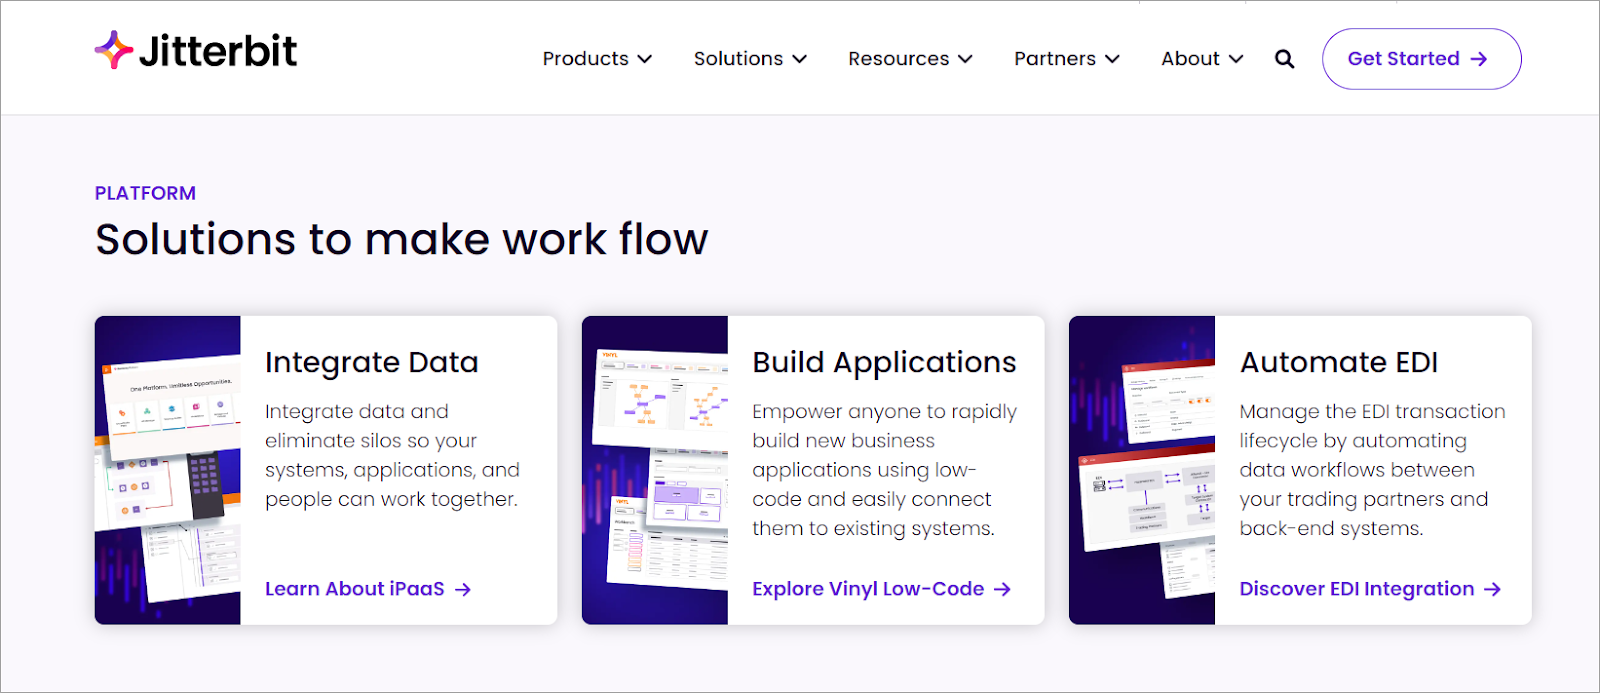This screenshot has width=1600, height=693.
Task: Click the Automate EDI card image
Action: [x=1142, y=470]
